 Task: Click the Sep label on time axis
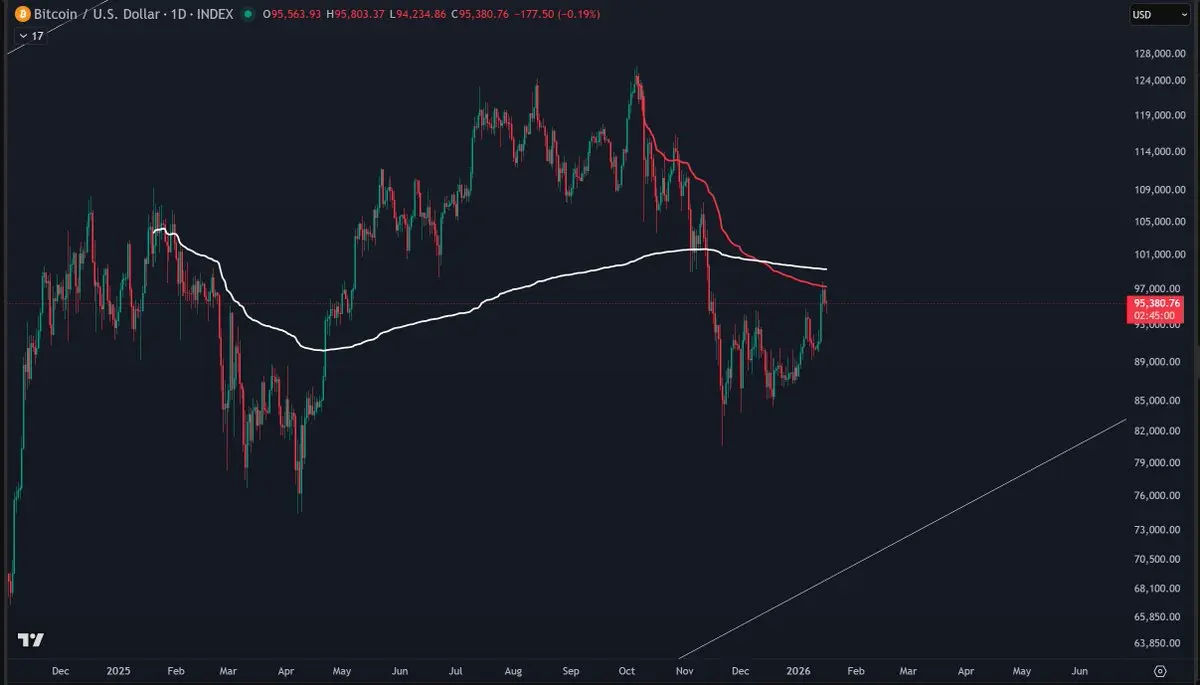point(572,671)
